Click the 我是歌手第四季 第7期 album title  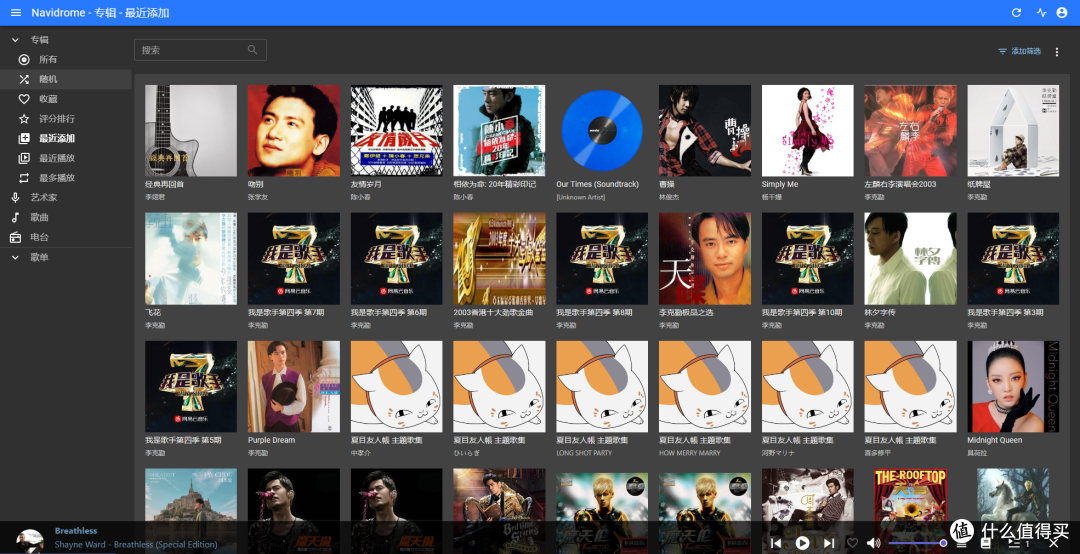(286, 313)
